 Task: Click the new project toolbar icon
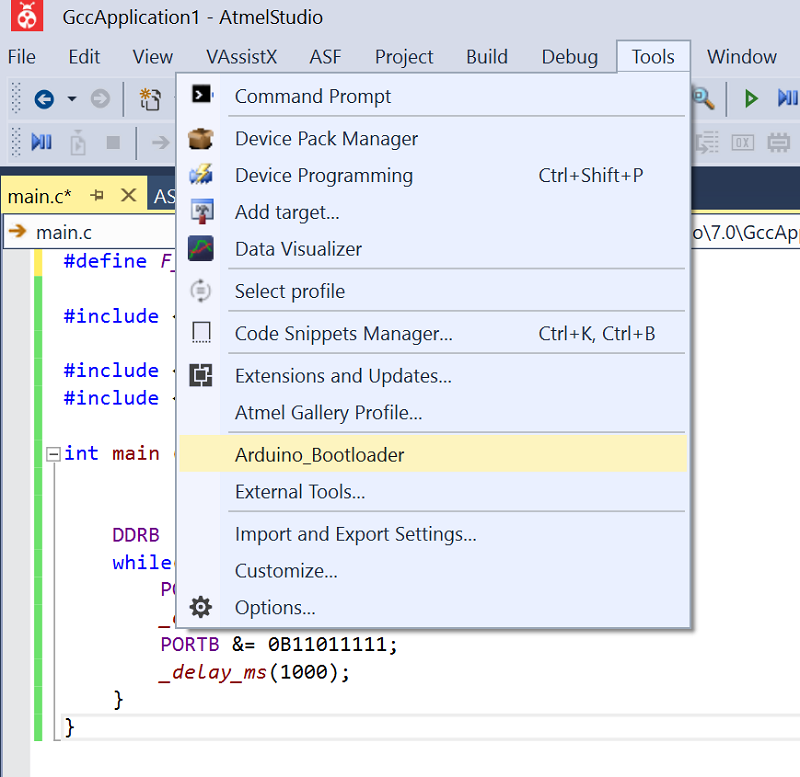pyautogui.click(x=150, y=98)
